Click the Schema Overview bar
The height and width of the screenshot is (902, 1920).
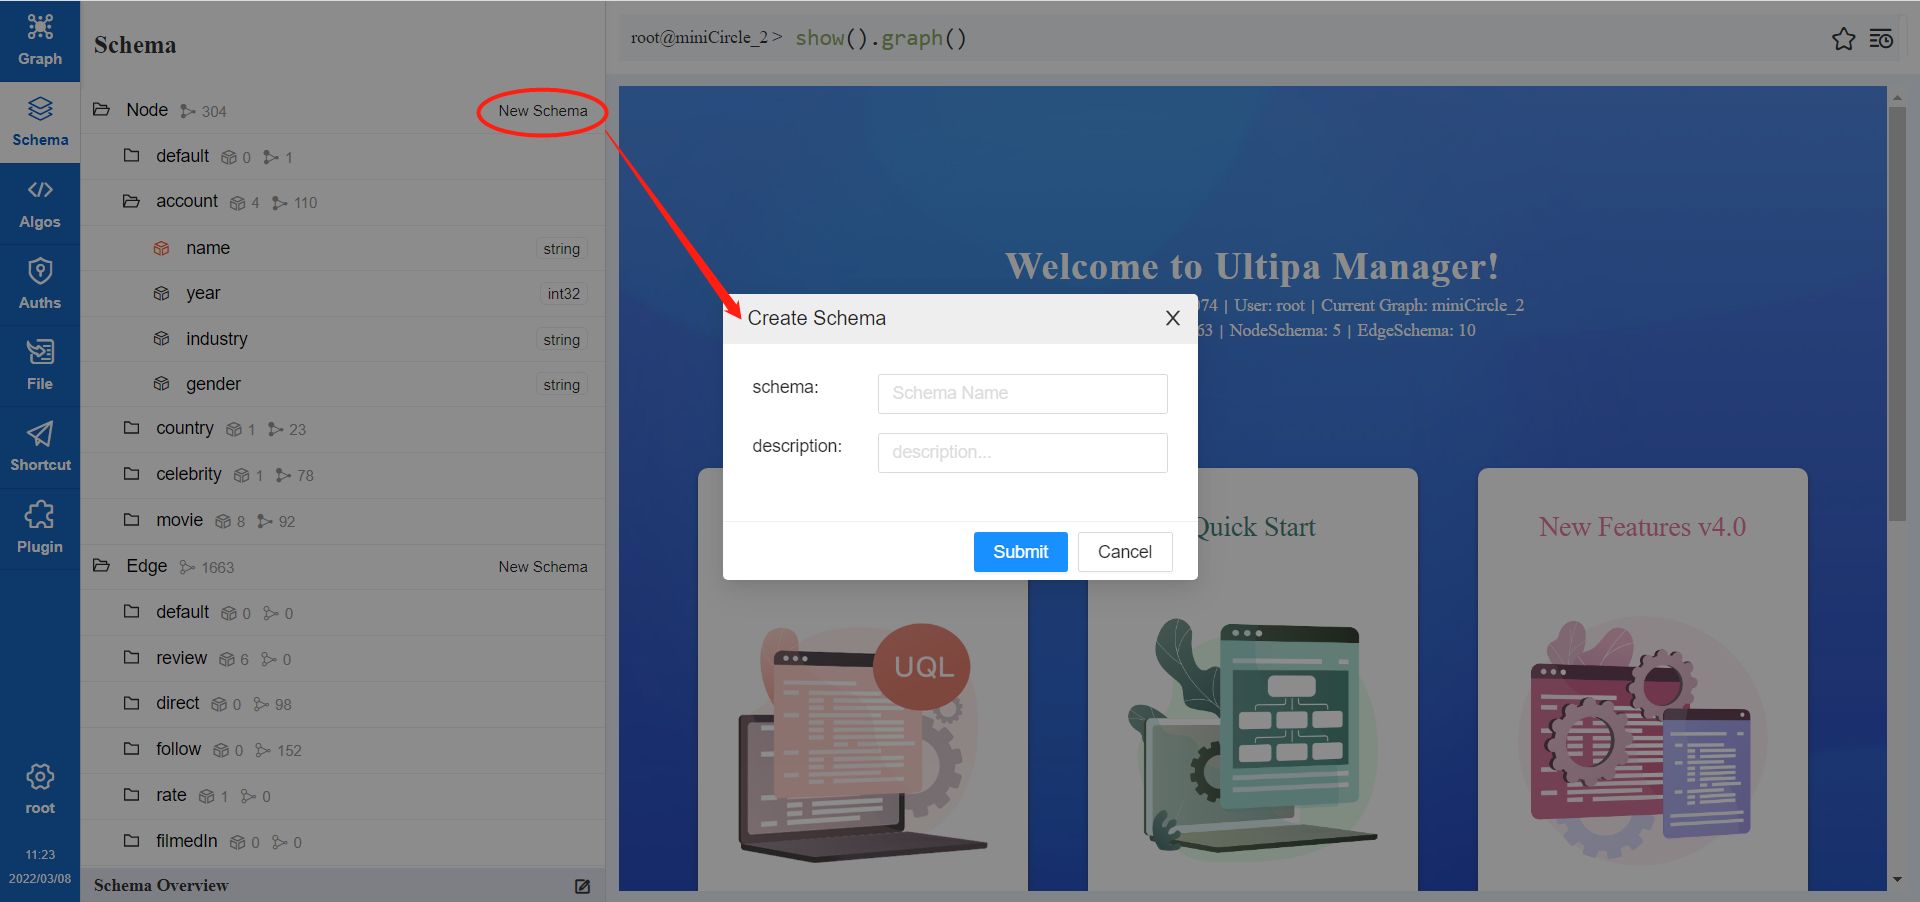[x=343, y=885]
